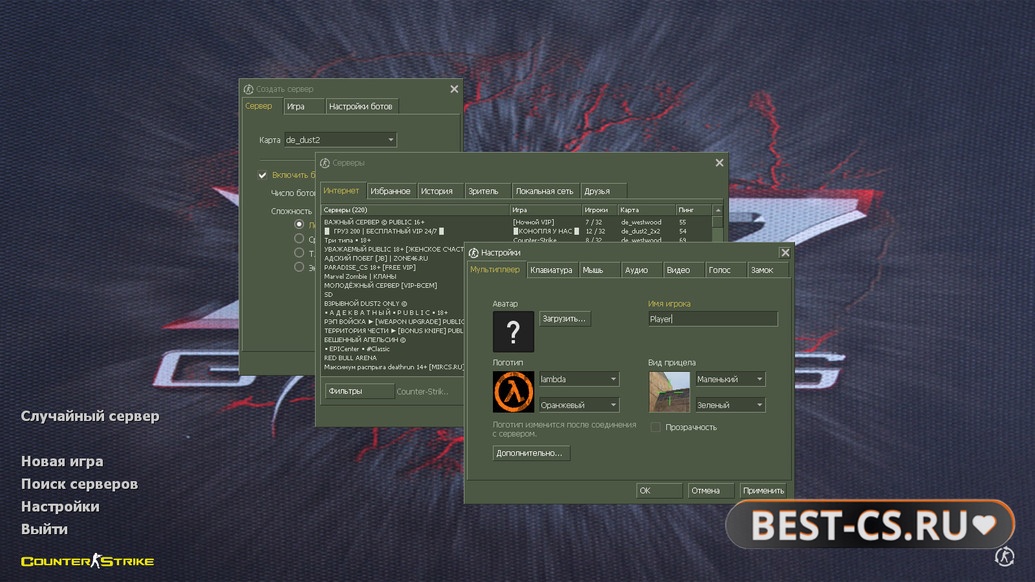Open Настройки from main menu

click(60, 506)
